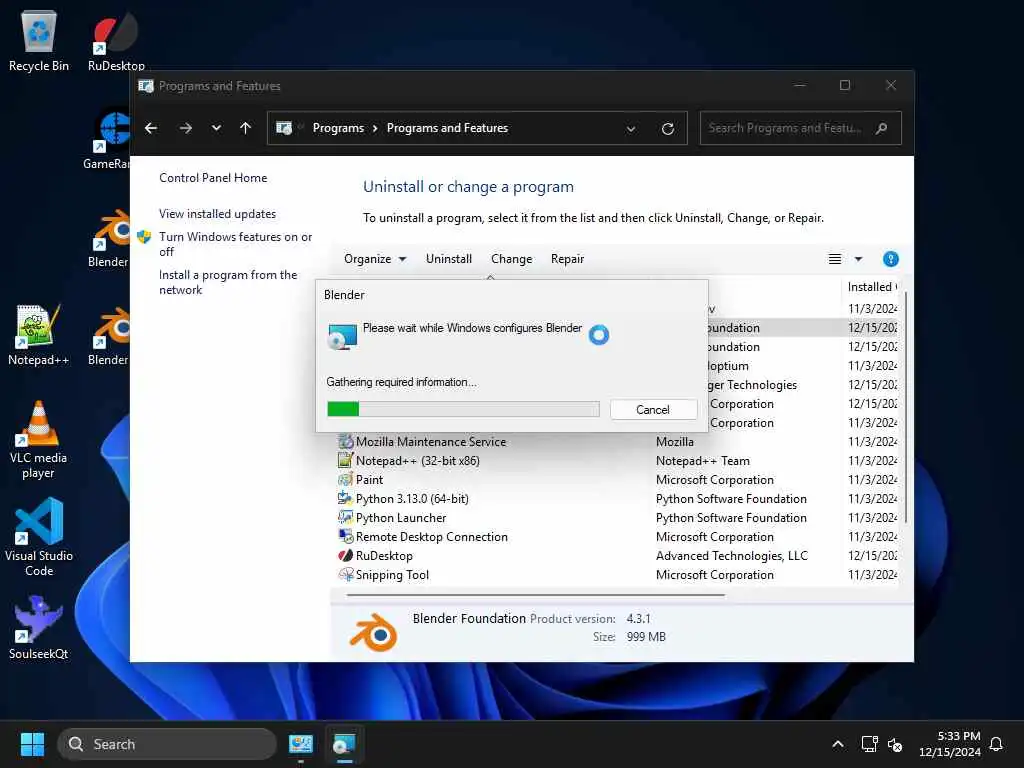Click Uninstall in the toolbar
Screen dimensions: 1024x768
tap(449, 259)
